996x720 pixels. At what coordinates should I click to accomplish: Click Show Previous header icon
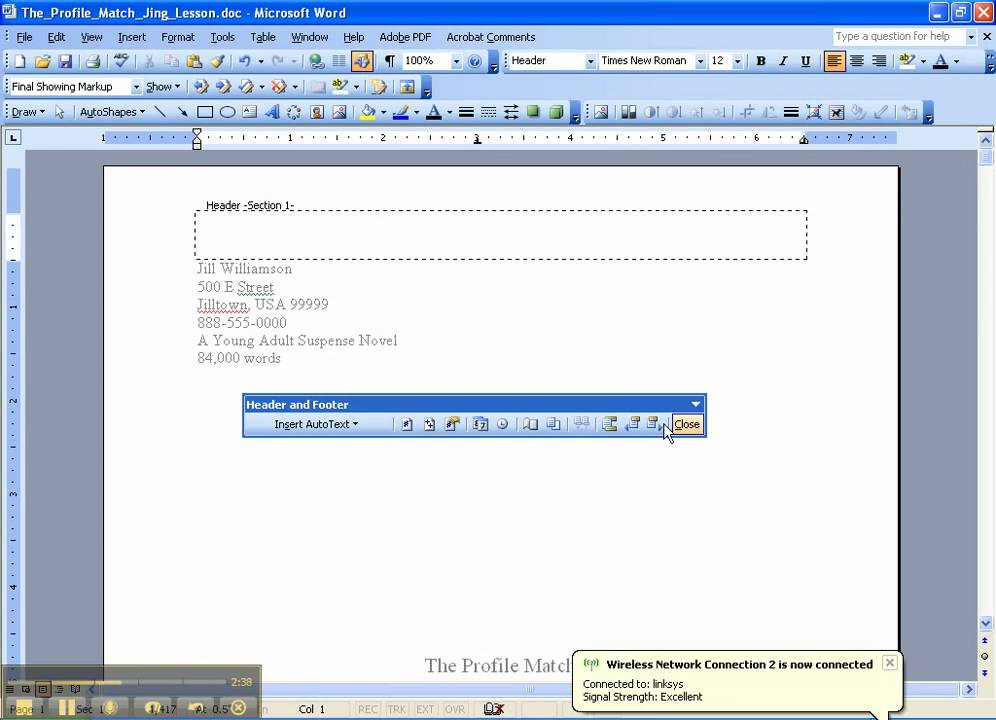633,425
